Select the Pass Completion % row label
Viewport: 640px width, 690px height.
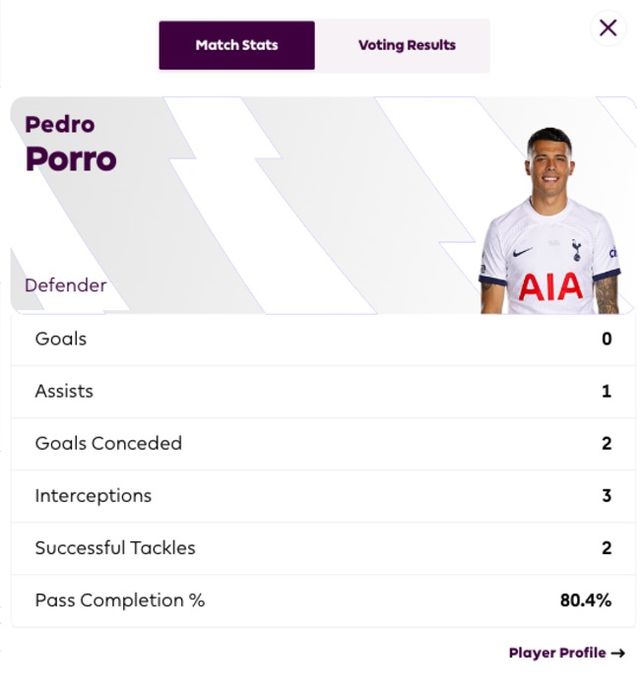[x=120, y=600]
